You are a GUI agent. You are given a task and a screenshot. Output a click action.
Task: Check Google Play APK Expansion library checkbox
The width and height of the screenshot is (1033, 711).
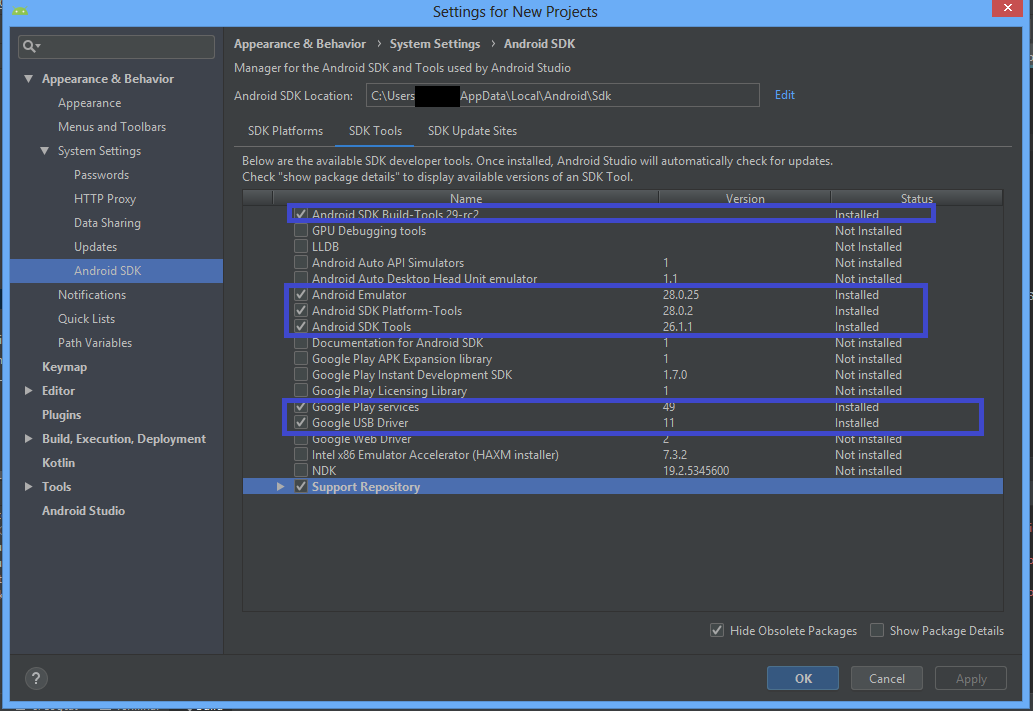301,358
